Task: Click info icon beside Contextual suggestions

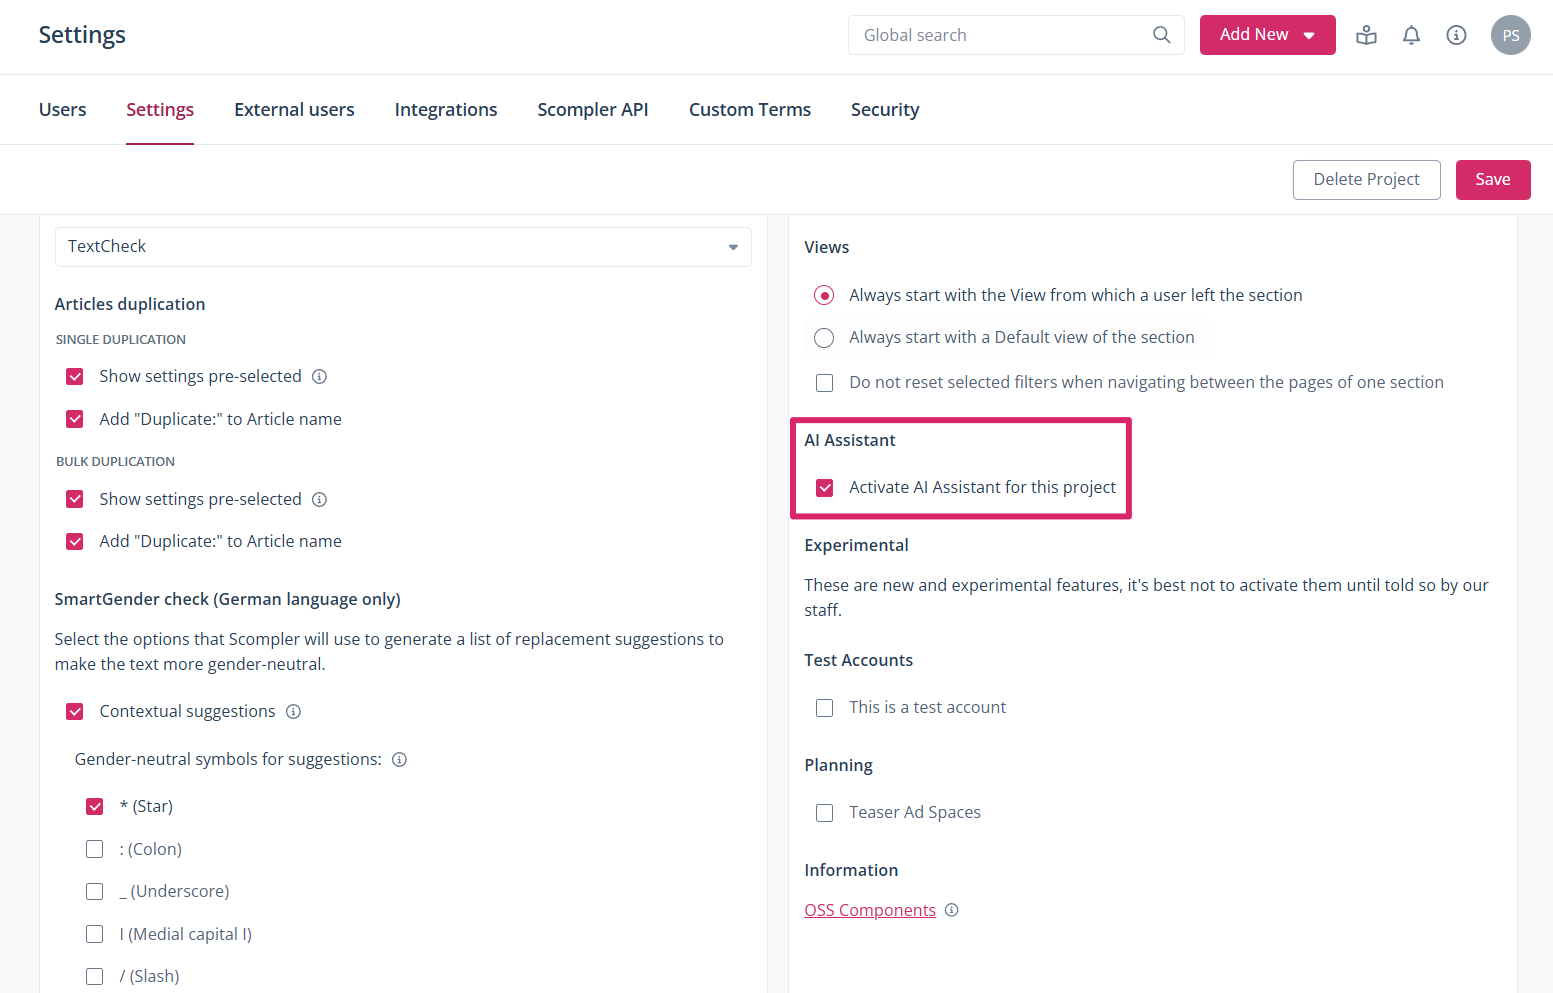Action: tap(293, 712)
